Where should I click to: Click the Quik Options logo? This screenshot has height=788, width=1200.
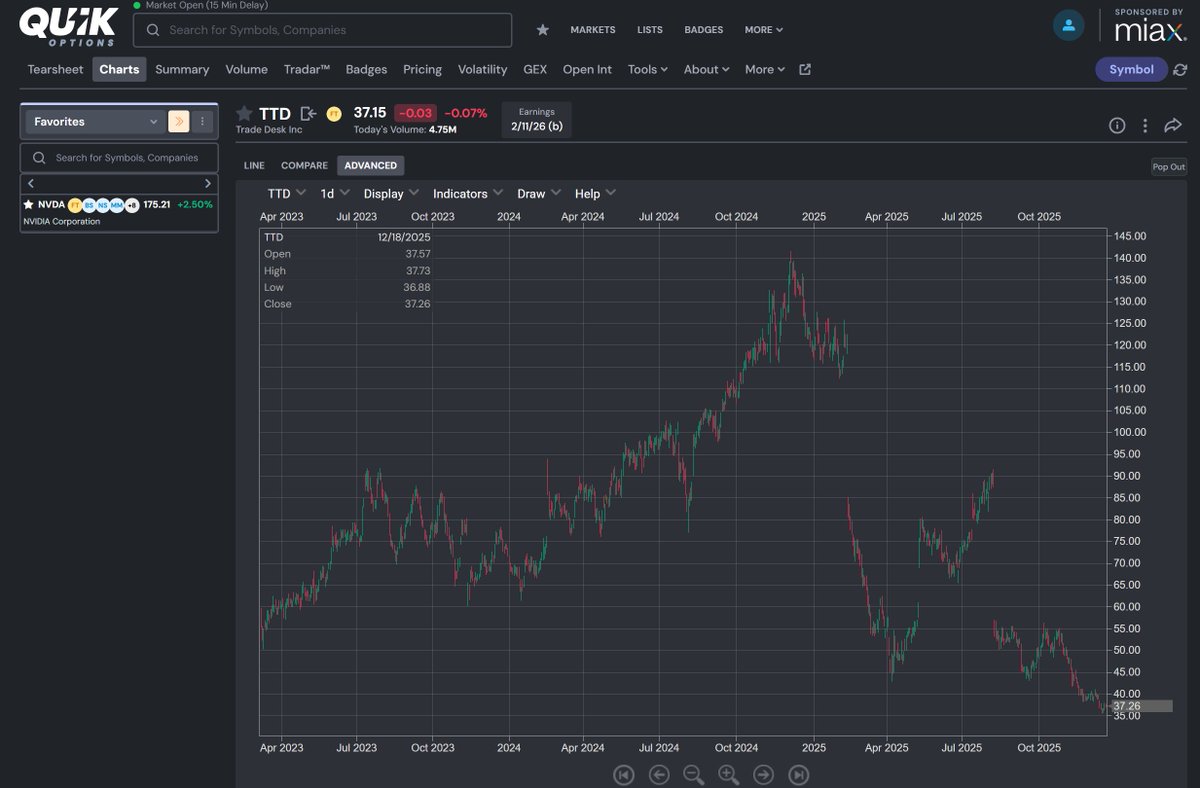68,26
